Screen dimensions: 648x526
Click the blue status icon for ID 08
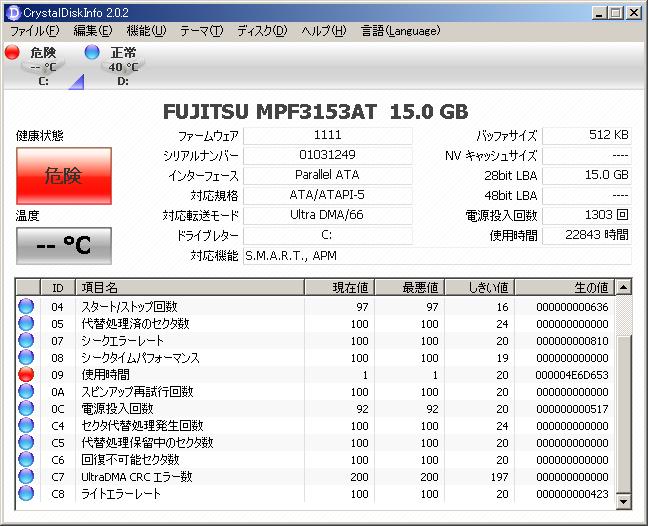pos(26,357)
